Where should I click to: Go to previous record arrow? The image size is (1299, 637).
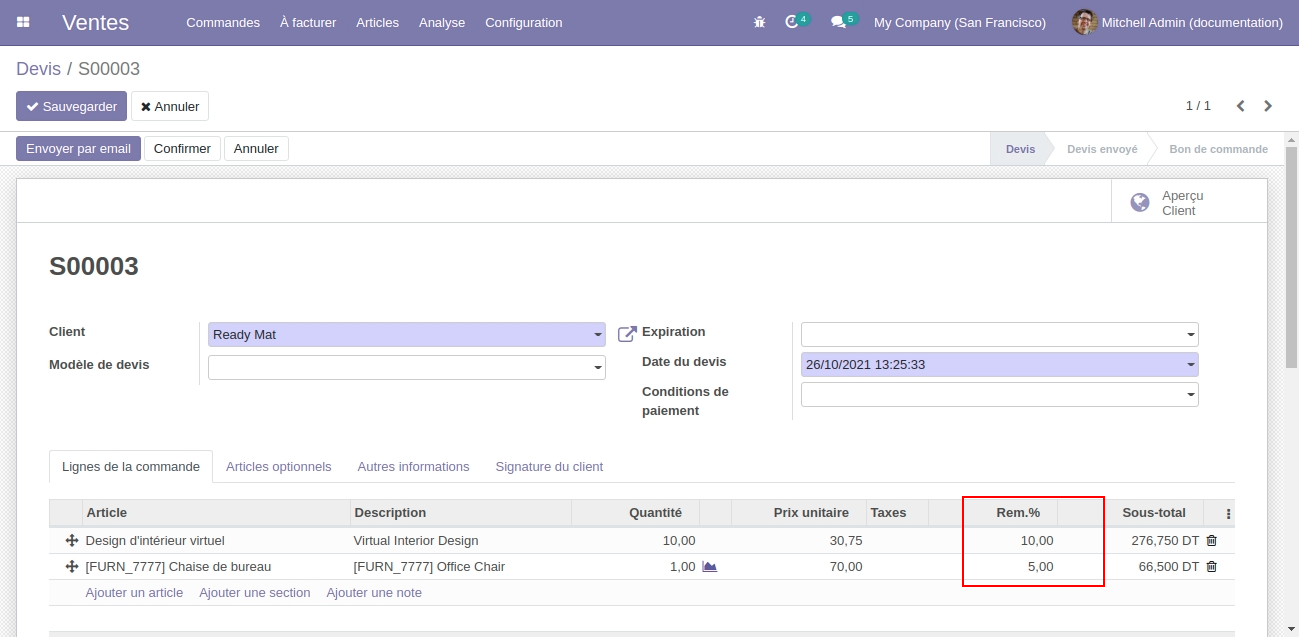tap(1241, 106)
